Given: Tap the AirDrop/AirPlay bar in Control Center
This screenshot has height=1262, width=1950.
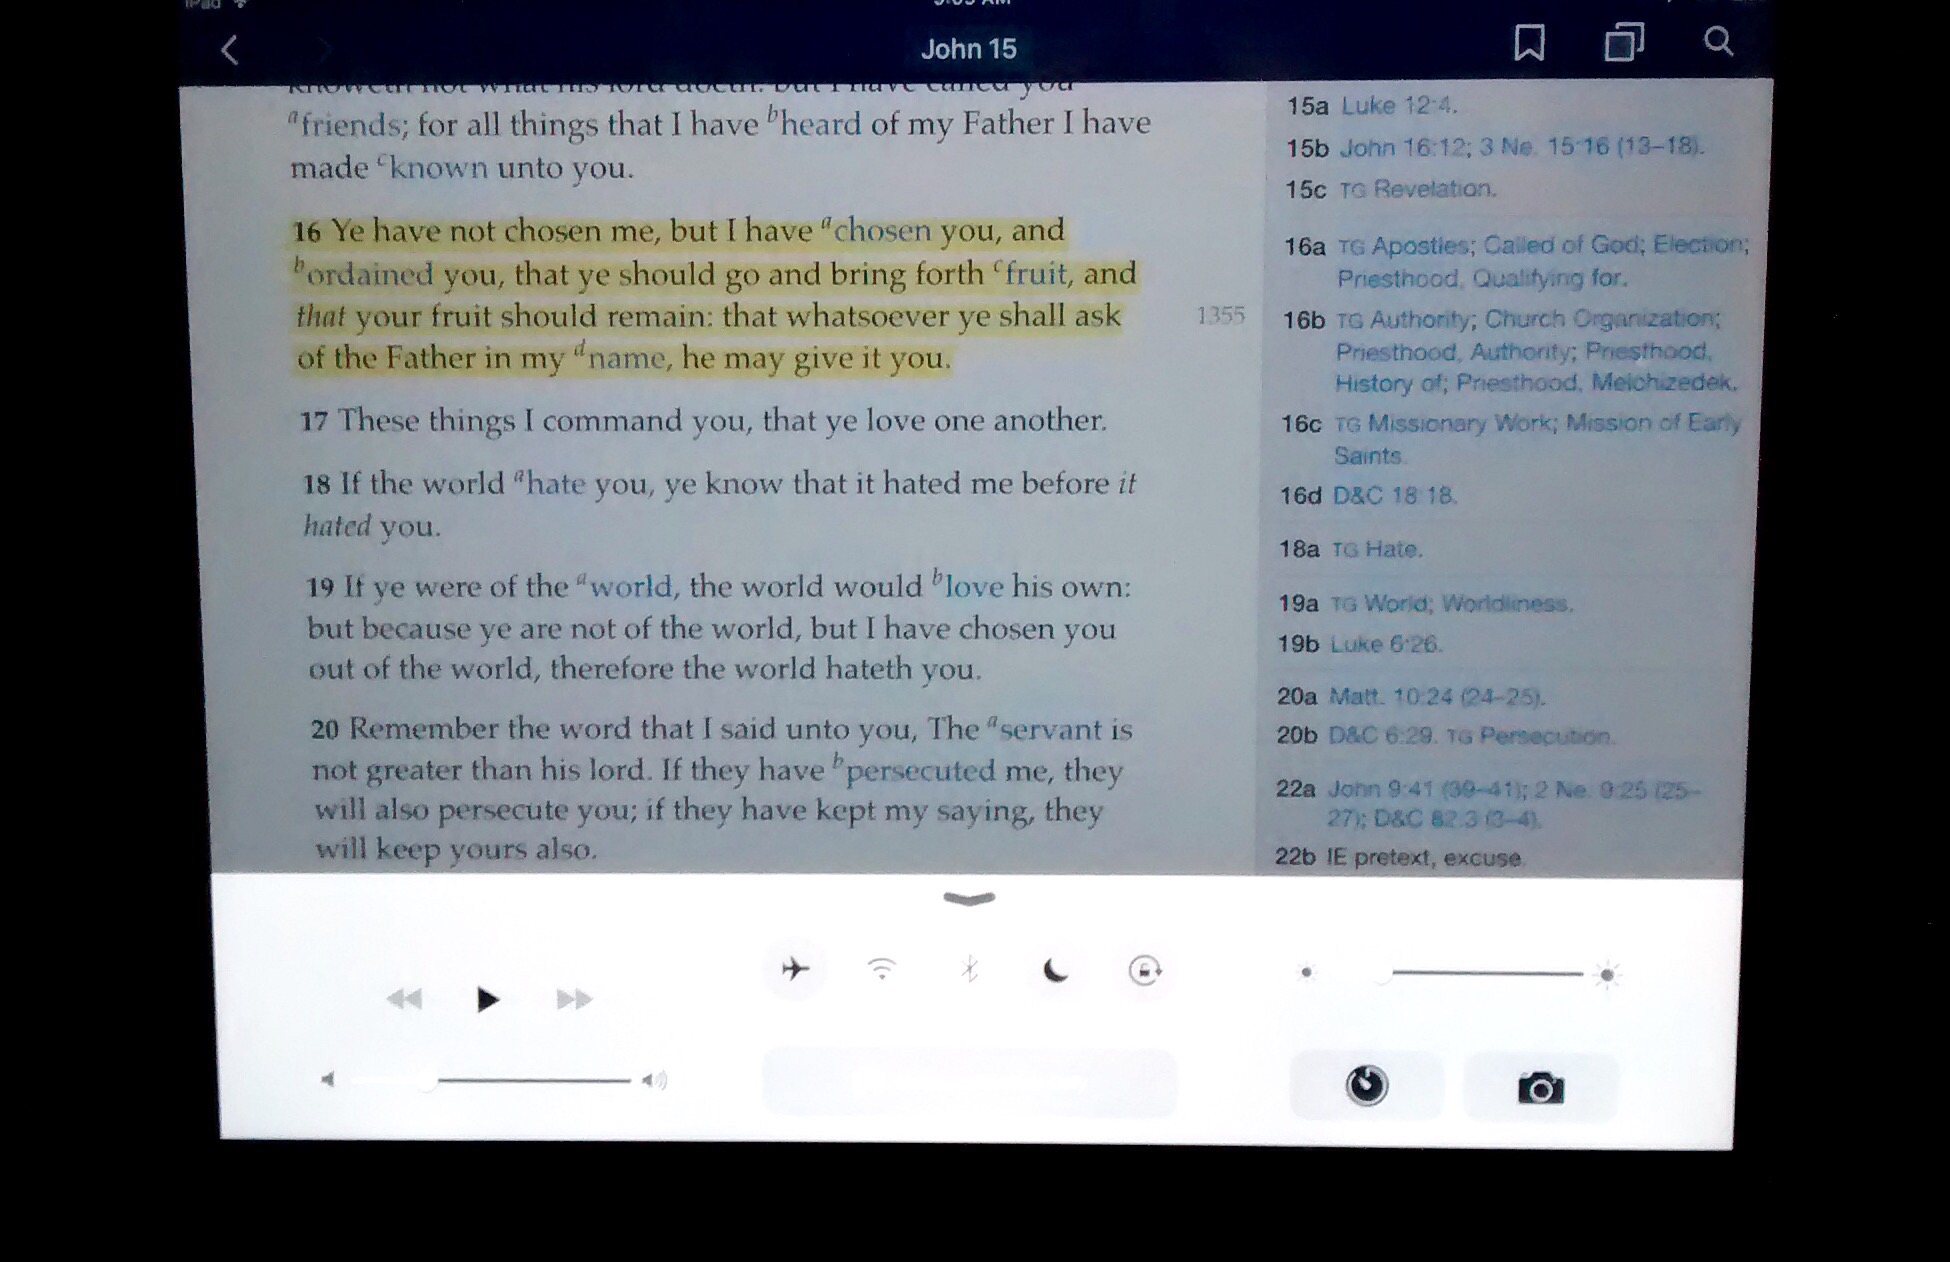Looking at the screenshot, I should [969, 1083].
